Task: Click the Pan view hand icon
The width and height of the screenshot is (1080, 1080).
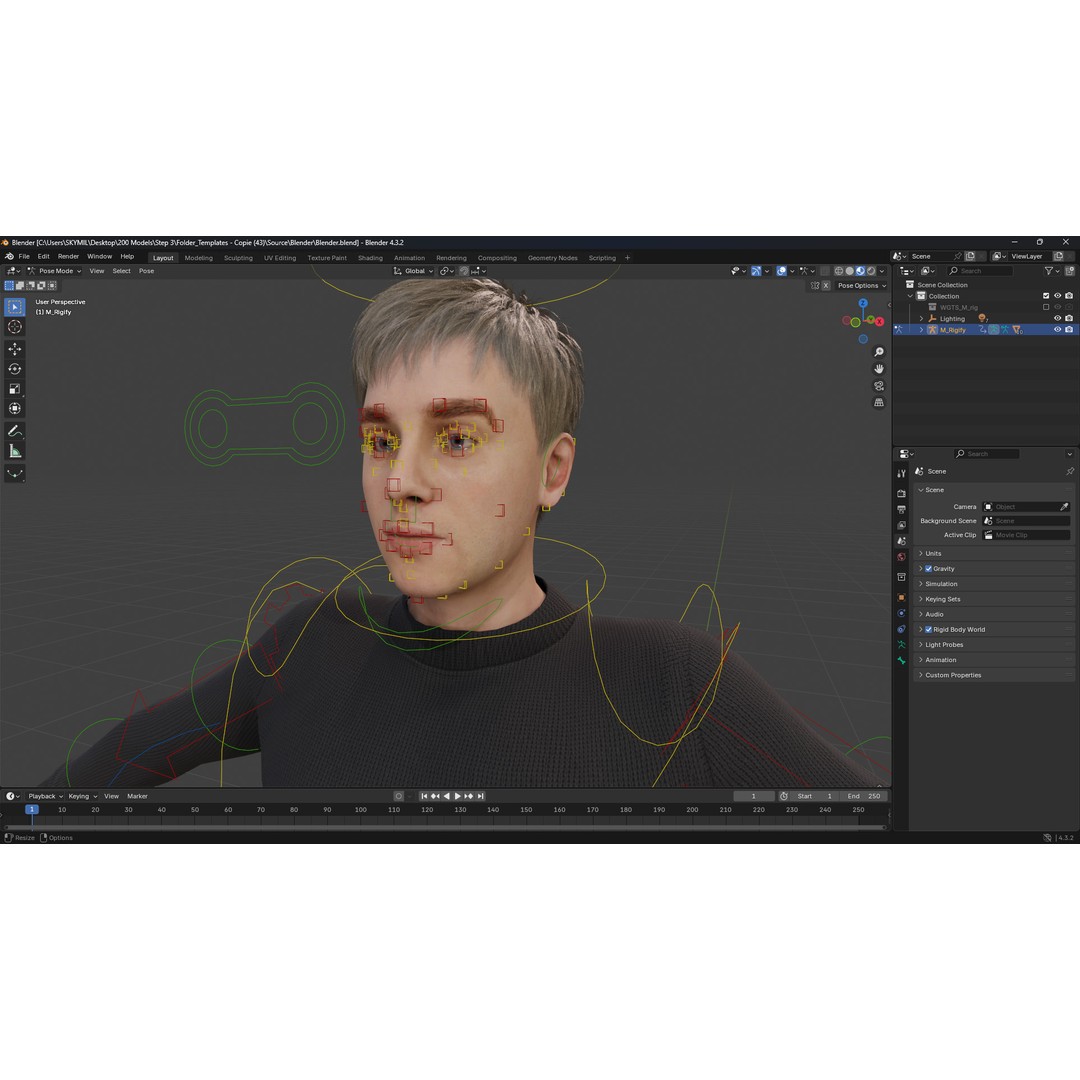Action: (x=879, y=369)
